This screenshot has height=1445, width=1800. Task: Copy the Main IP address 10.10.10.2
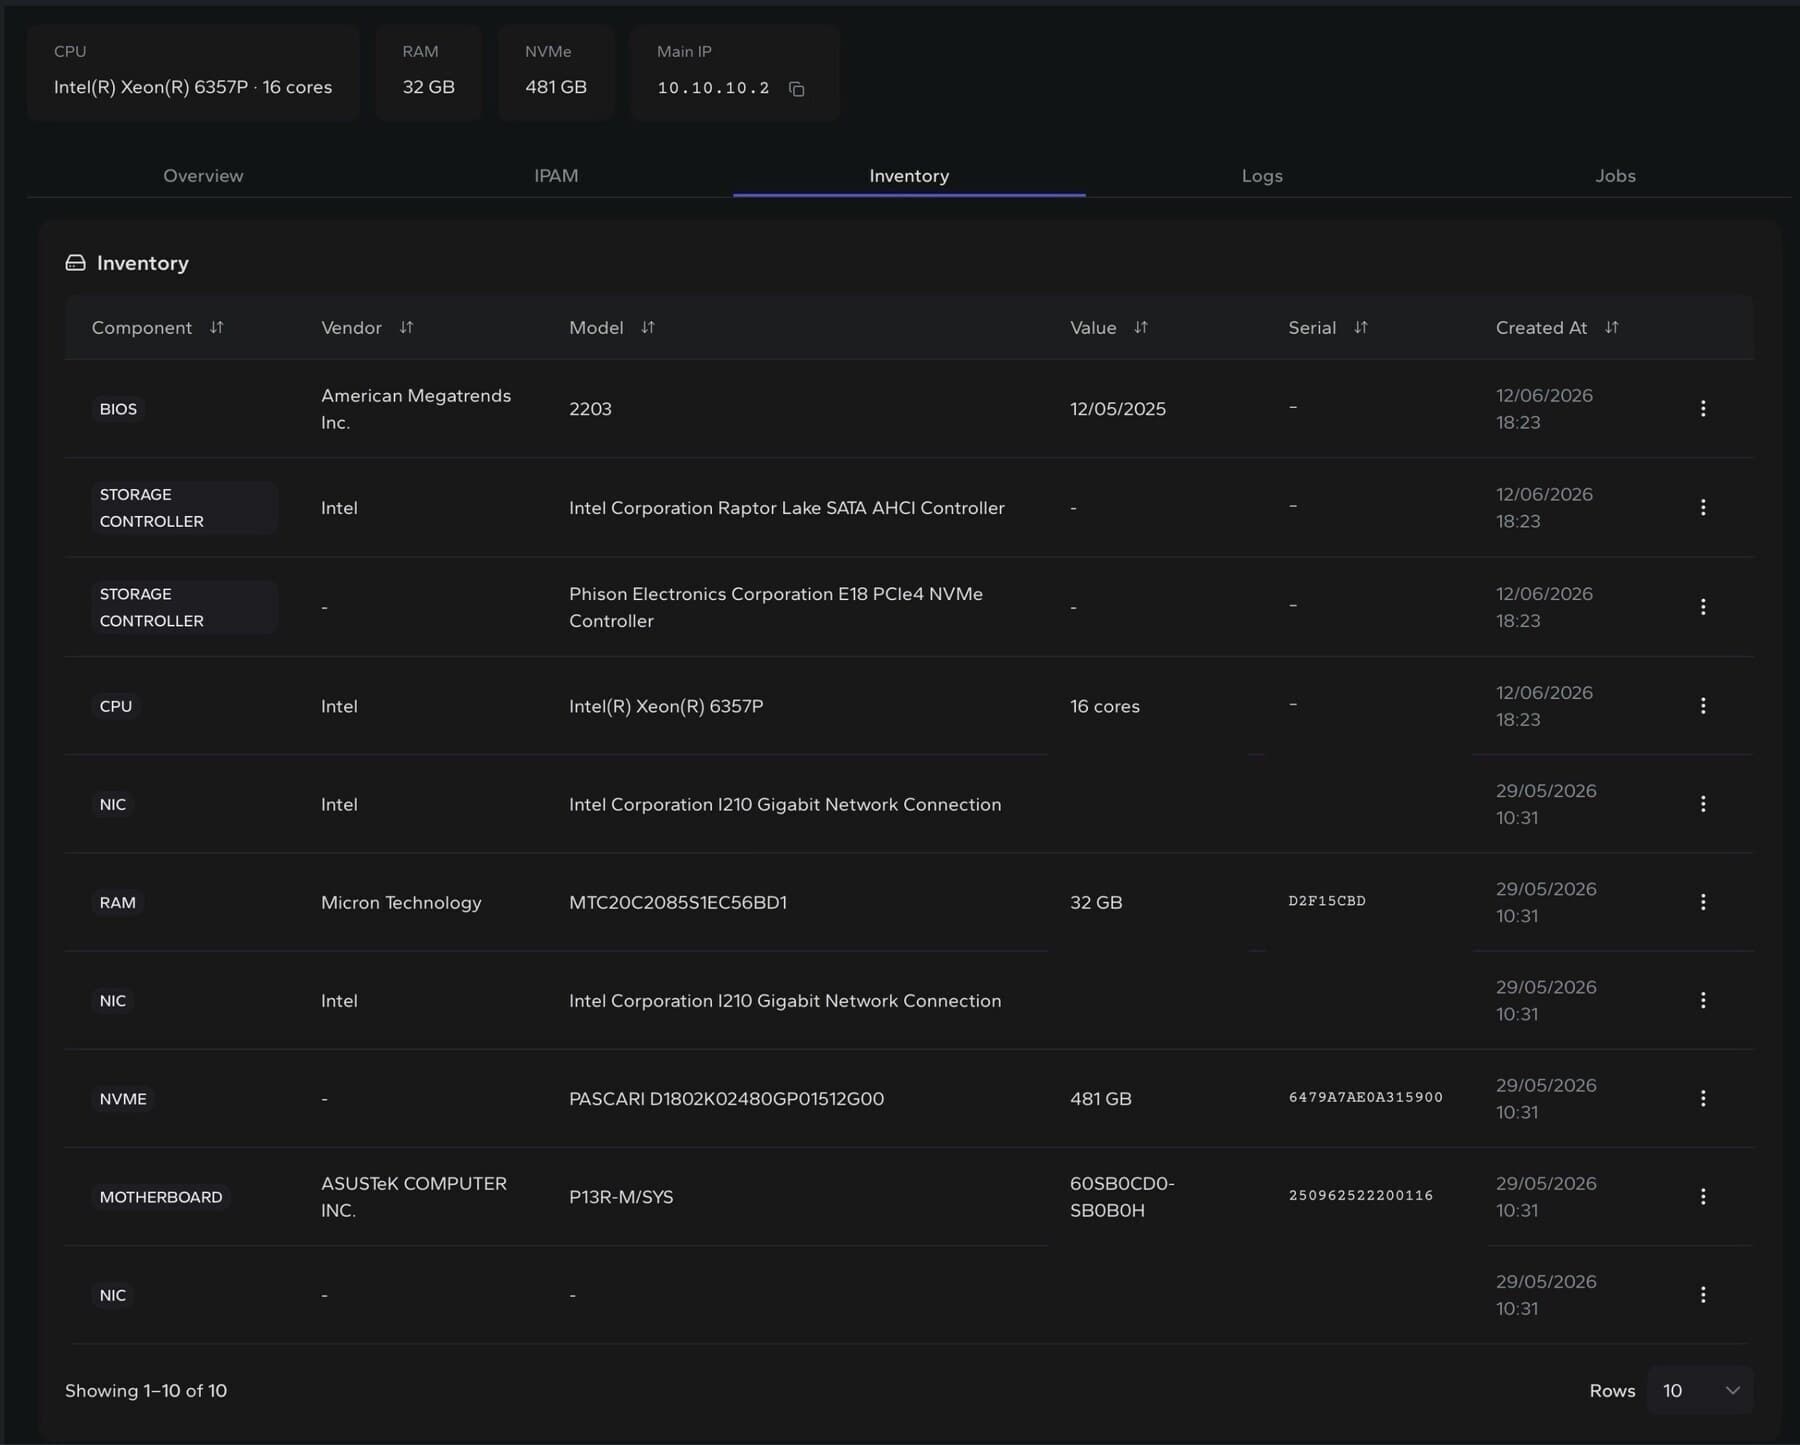coord(796,89)
